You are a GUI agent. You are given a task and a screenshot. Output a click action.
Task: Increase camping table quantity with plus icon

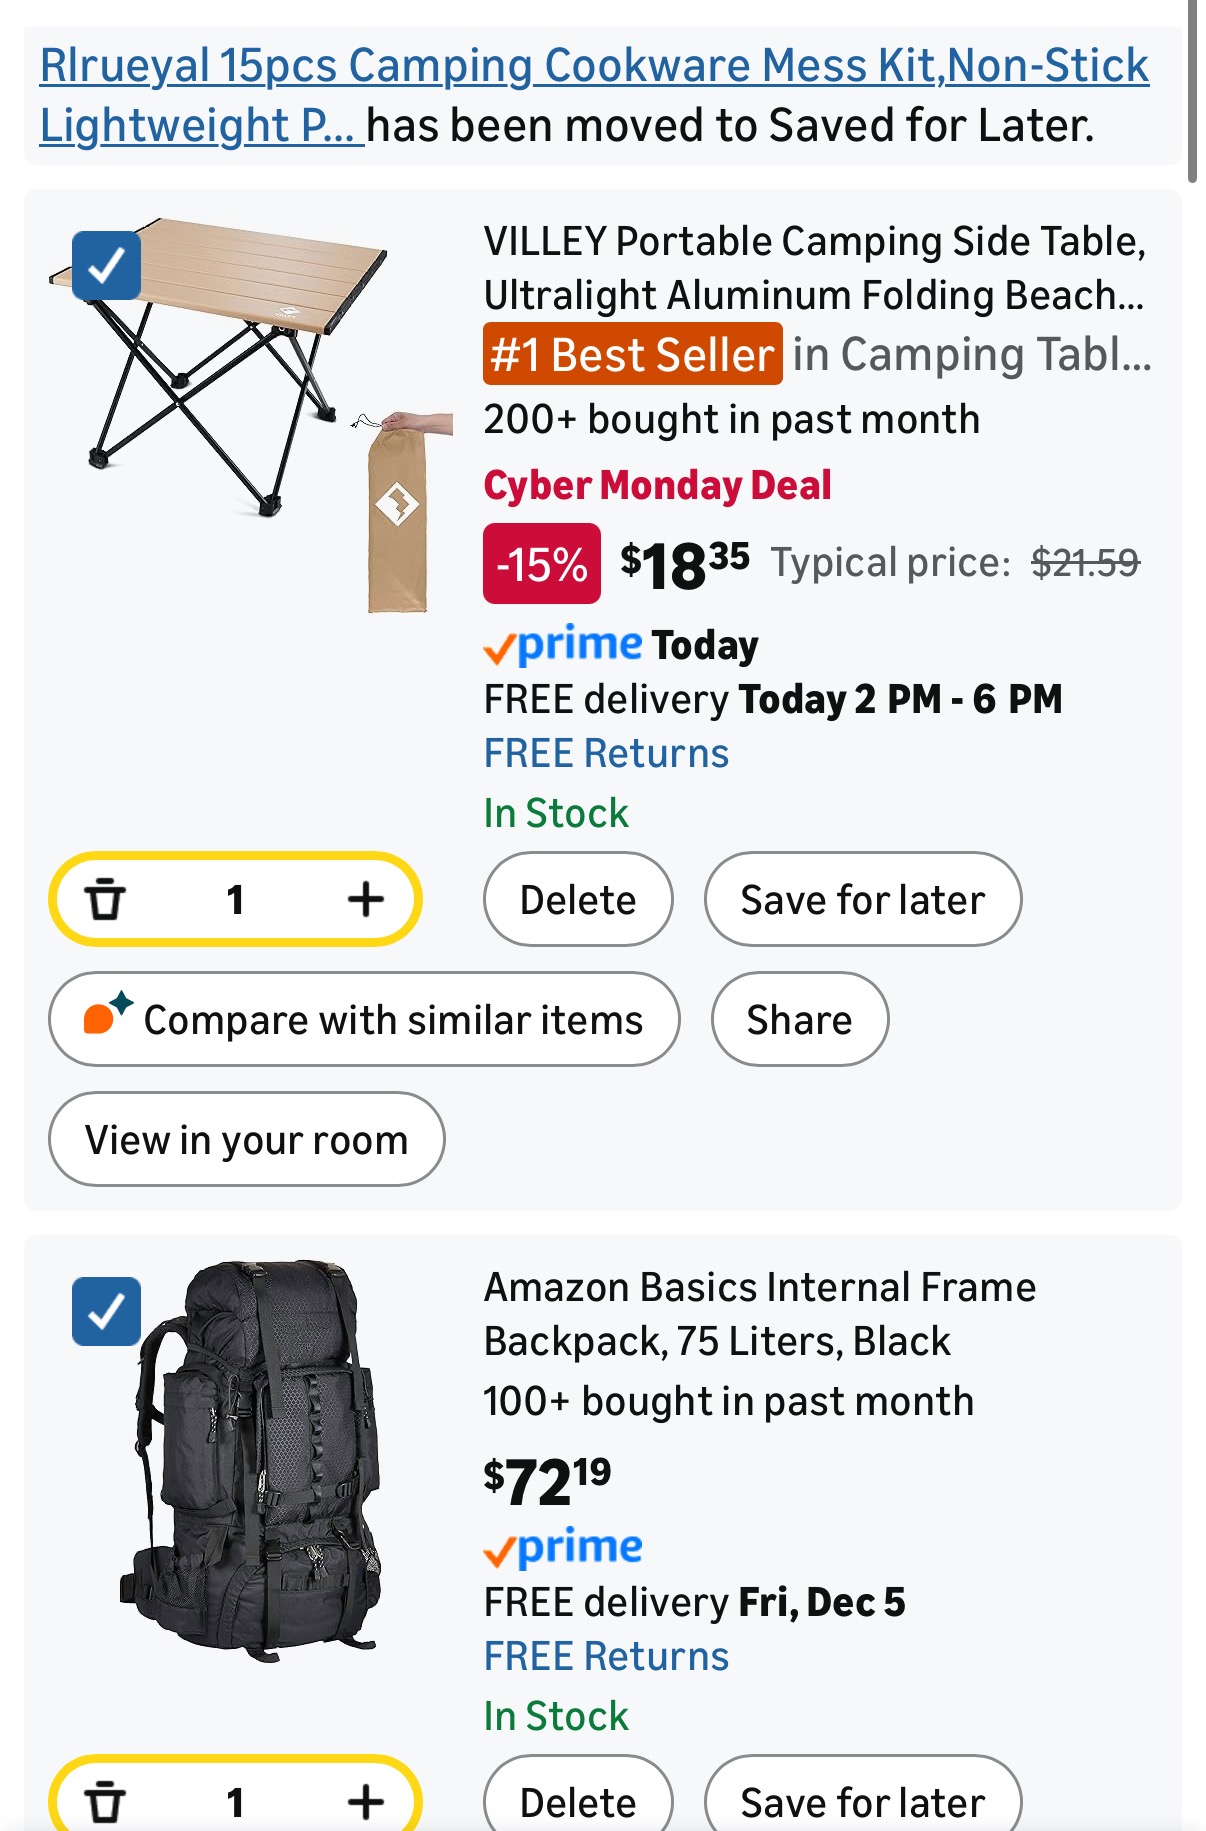(x=365, y=899)
